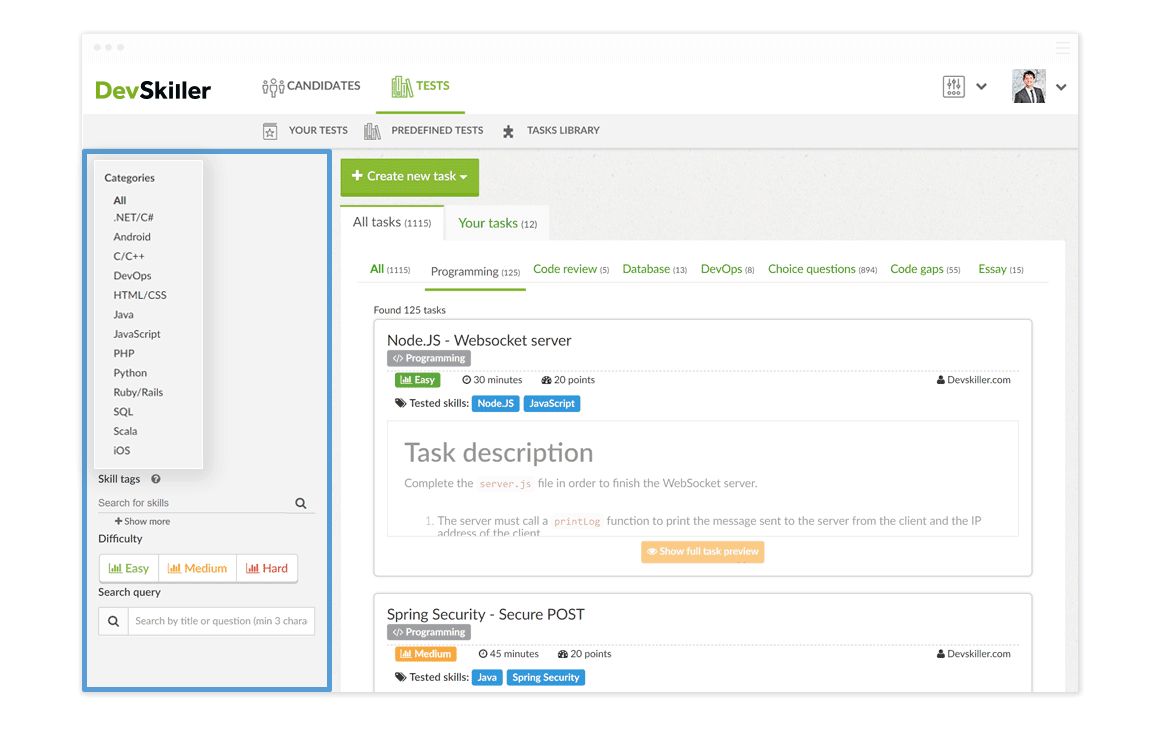
Task: Open the Candidates section icon
Action: tap(272, 86)
